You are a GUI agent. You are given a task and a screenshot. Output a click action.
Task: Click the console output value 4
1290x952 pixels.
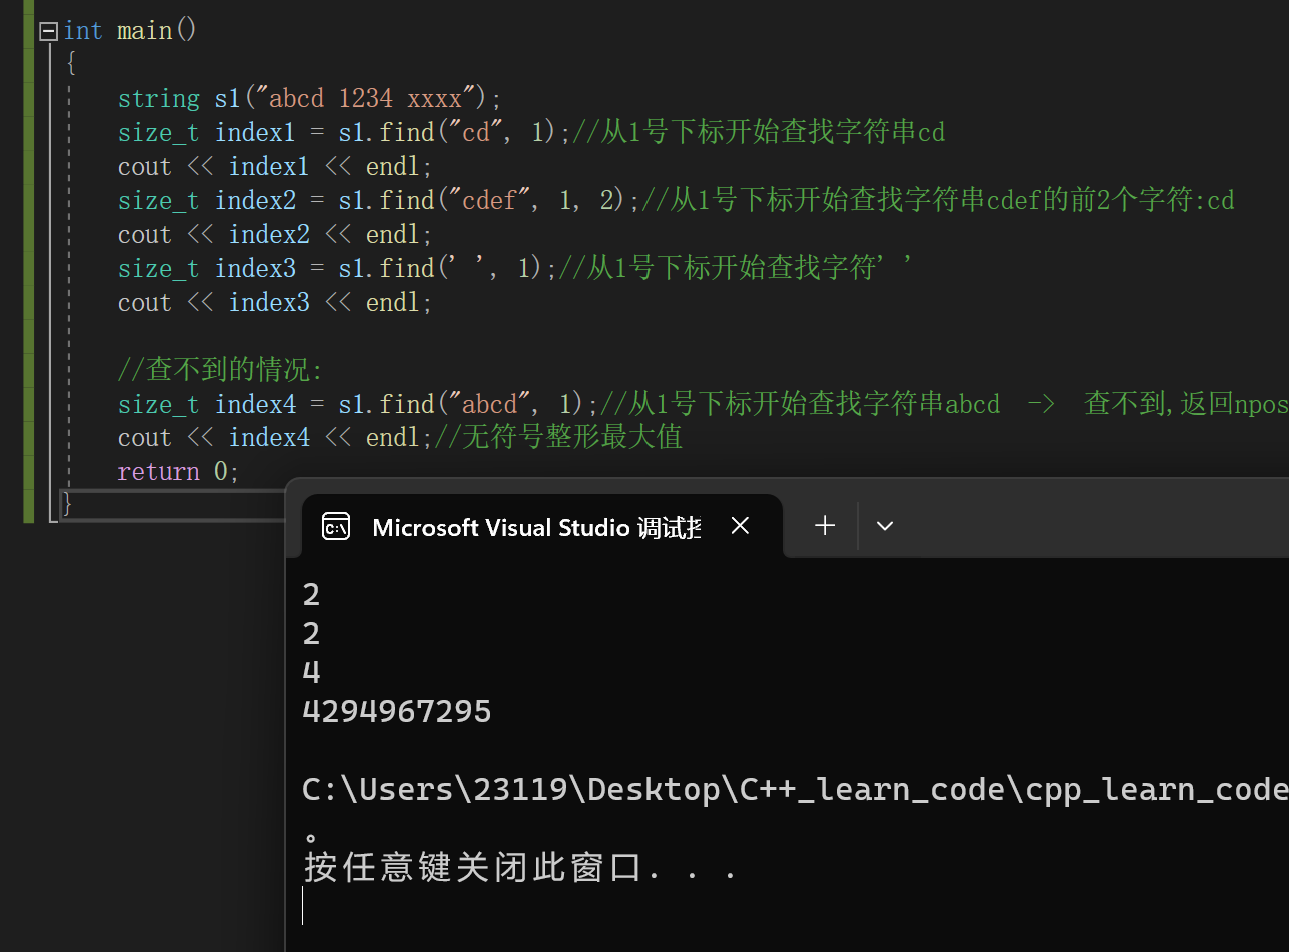pyautogui.click(x=311, y=672)
